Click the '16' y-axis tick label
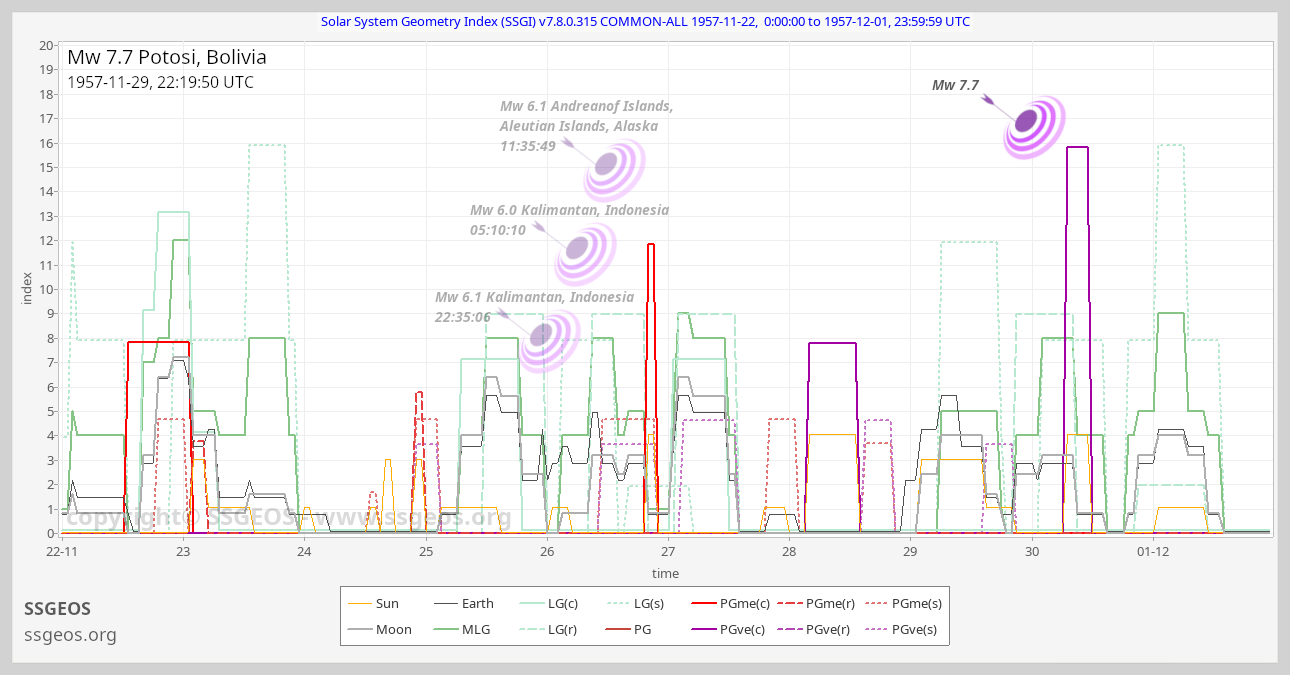This screenshot has height=675, width=1290. (x=46, y=143)
